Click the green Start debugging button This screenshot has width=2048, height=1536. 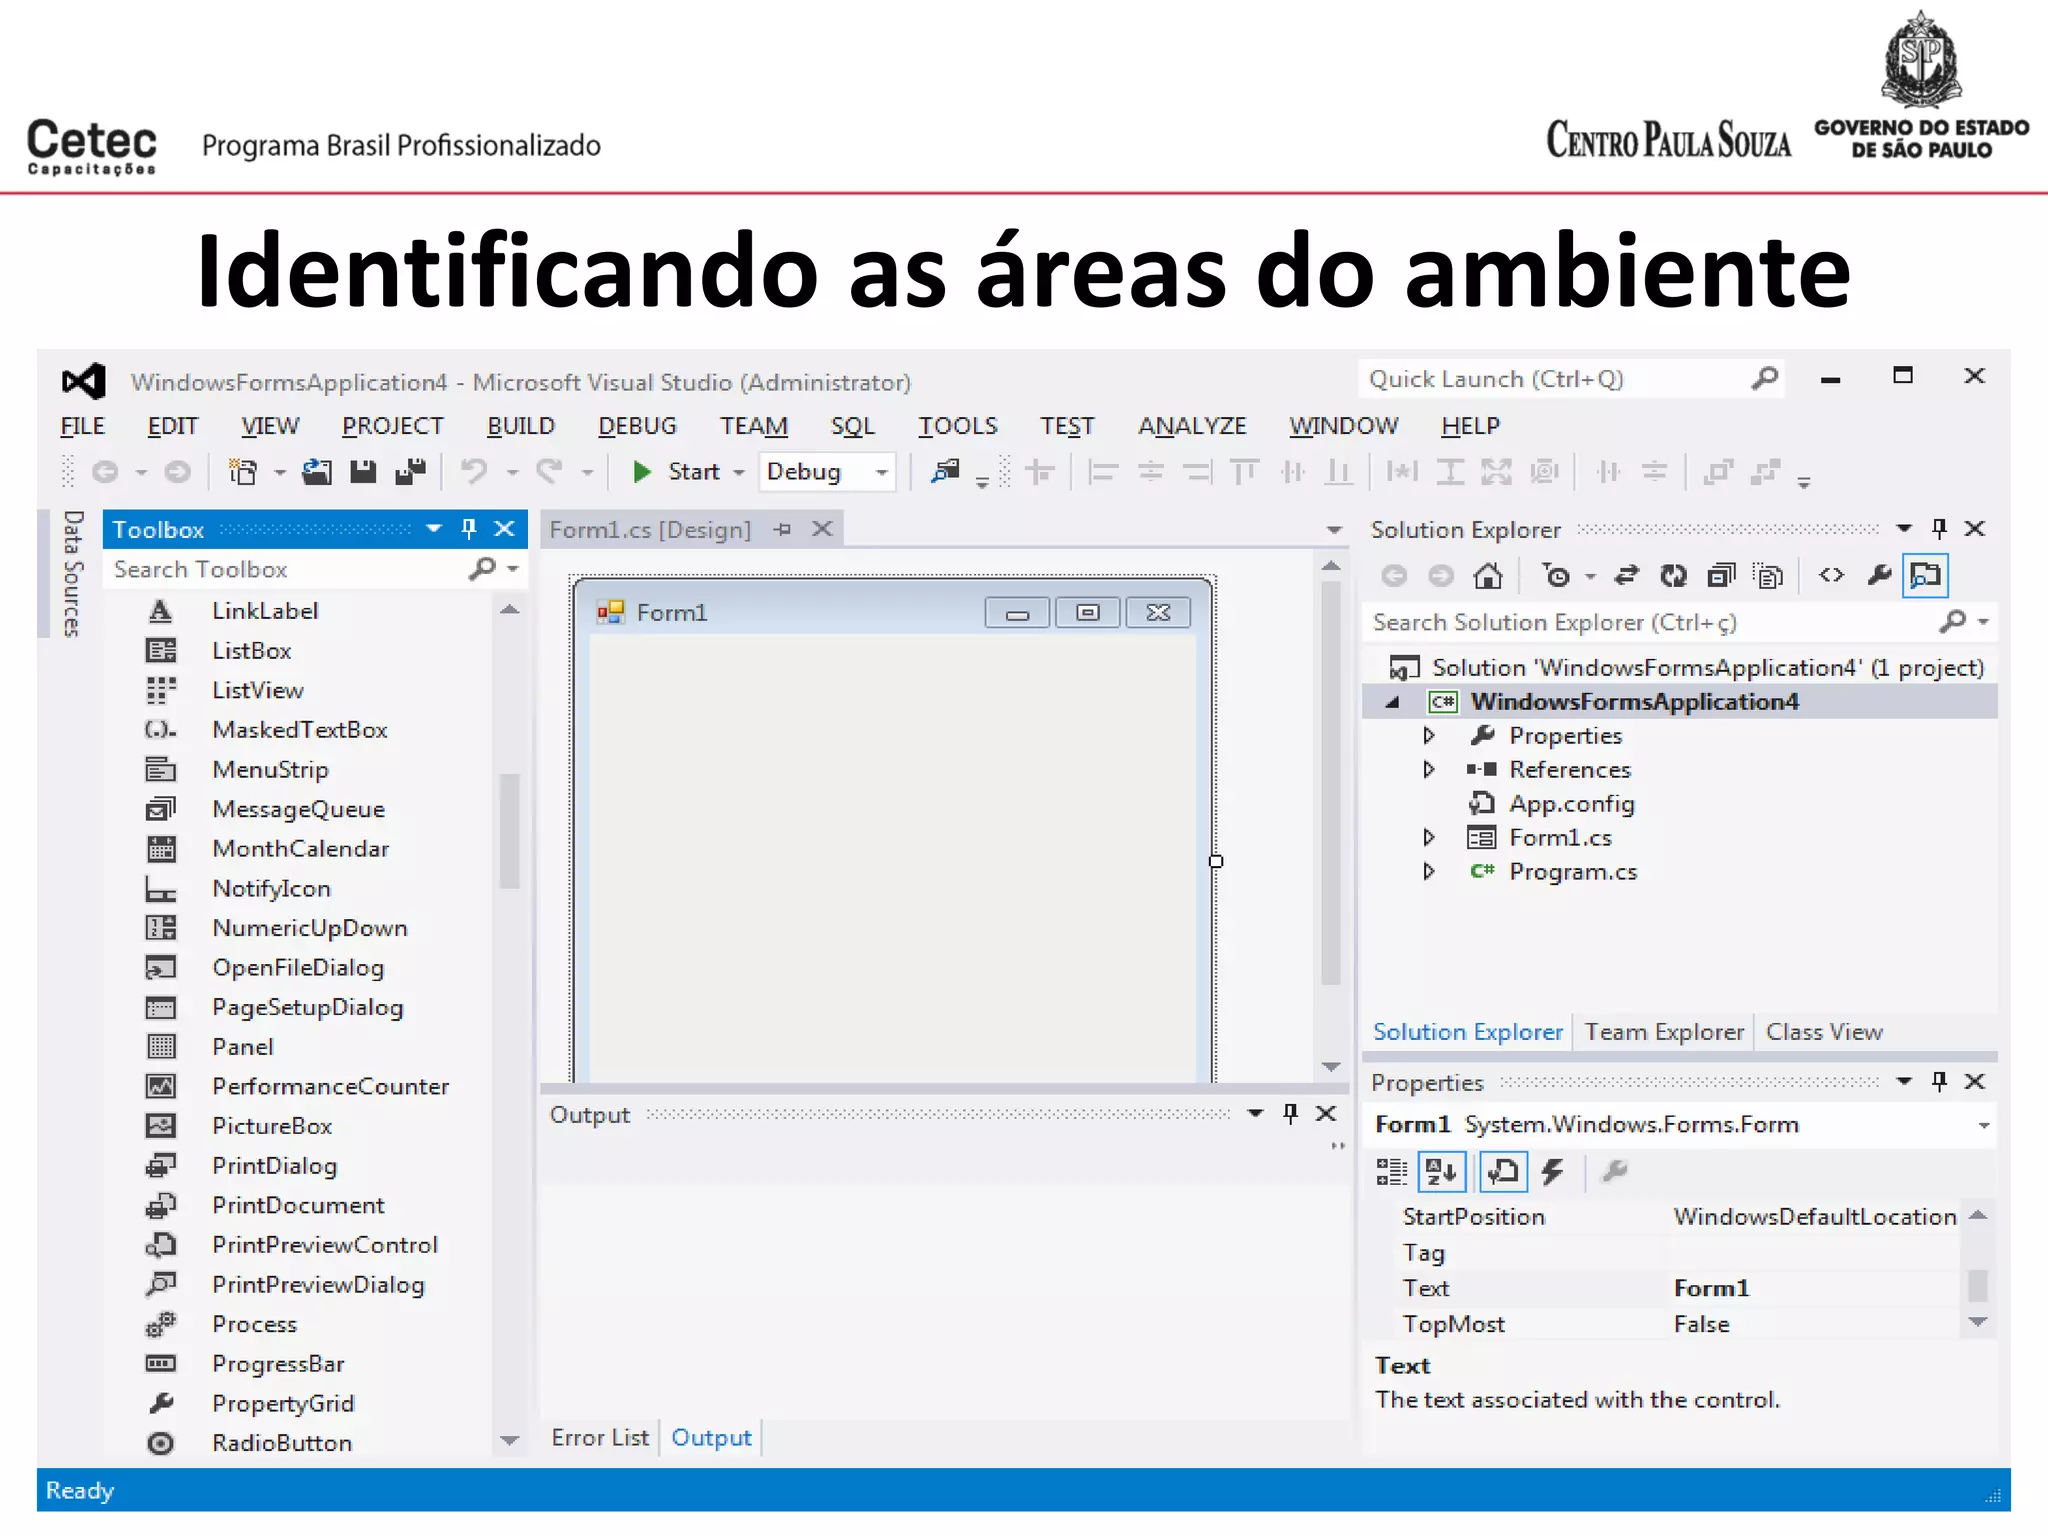pos(642,472)
